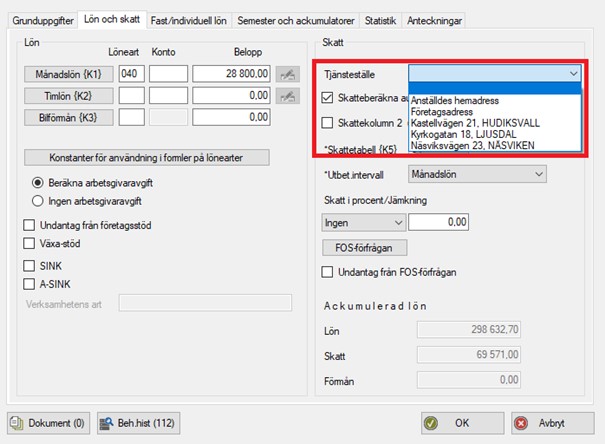This screenshot has height=444, width=605.
Task: Select Ingen arbetsgivaravgift radio option
Action: (39, 200)
